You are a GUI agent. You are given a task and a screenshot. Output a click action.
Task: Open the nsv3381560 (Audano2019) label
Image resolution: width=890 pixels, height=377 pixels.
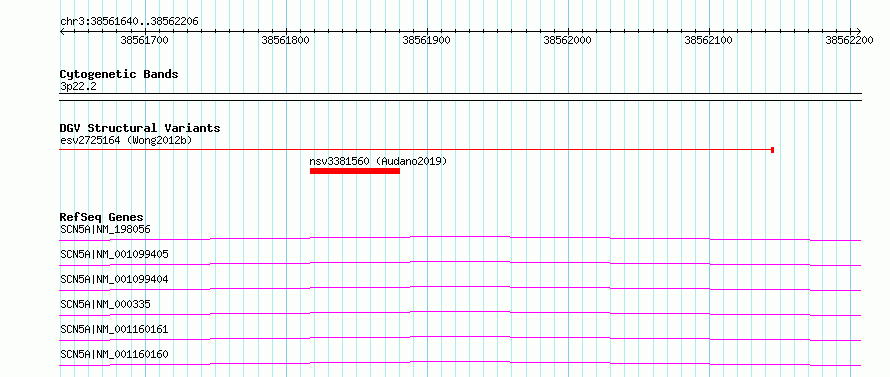pos(378,161)
